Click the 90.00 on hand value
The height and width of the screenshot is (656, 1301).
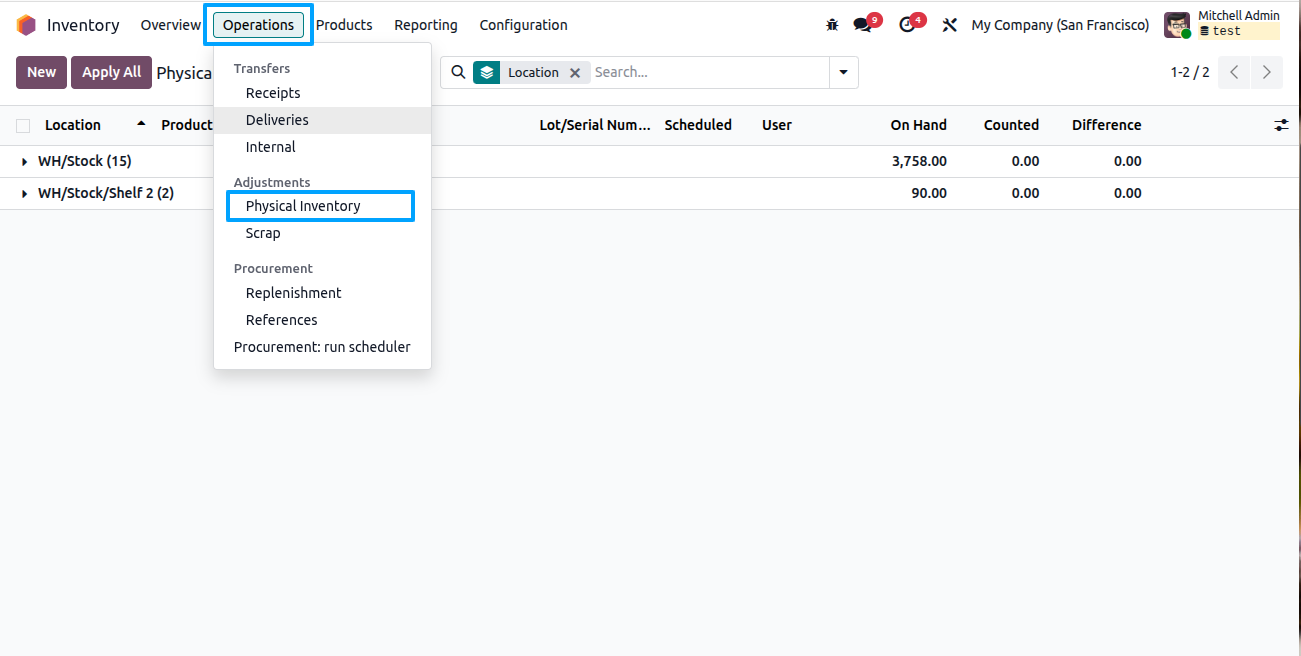(929, 193)
